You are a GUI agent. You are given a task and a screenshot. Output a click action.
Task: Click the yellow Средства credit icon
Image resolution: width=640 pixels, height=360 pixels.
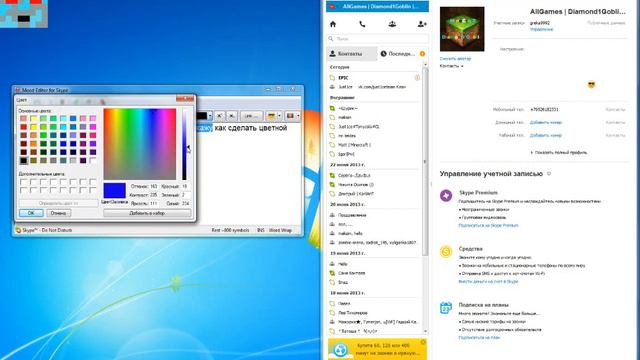tap(446, 251)
